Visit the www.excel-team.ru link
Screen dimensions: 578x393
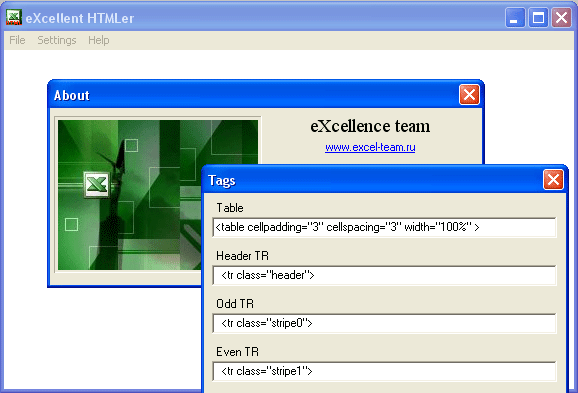[370, 147]
